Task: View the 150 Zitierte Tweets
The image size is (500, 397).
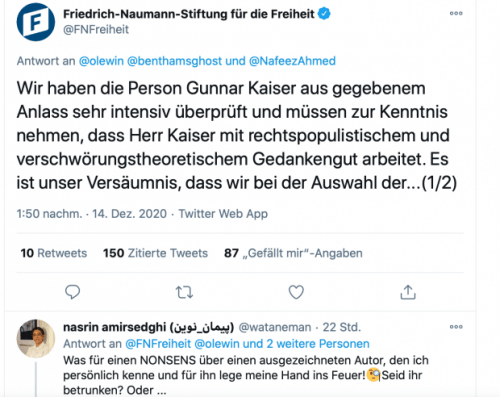Action: pyautogui.click(x=155, y=253)
